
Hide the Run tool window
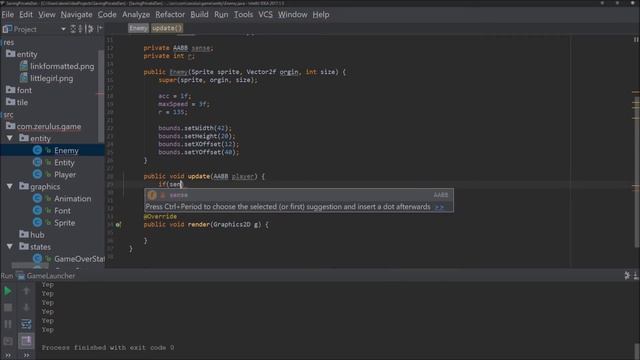pyautogui.click(x=636, y=276)
